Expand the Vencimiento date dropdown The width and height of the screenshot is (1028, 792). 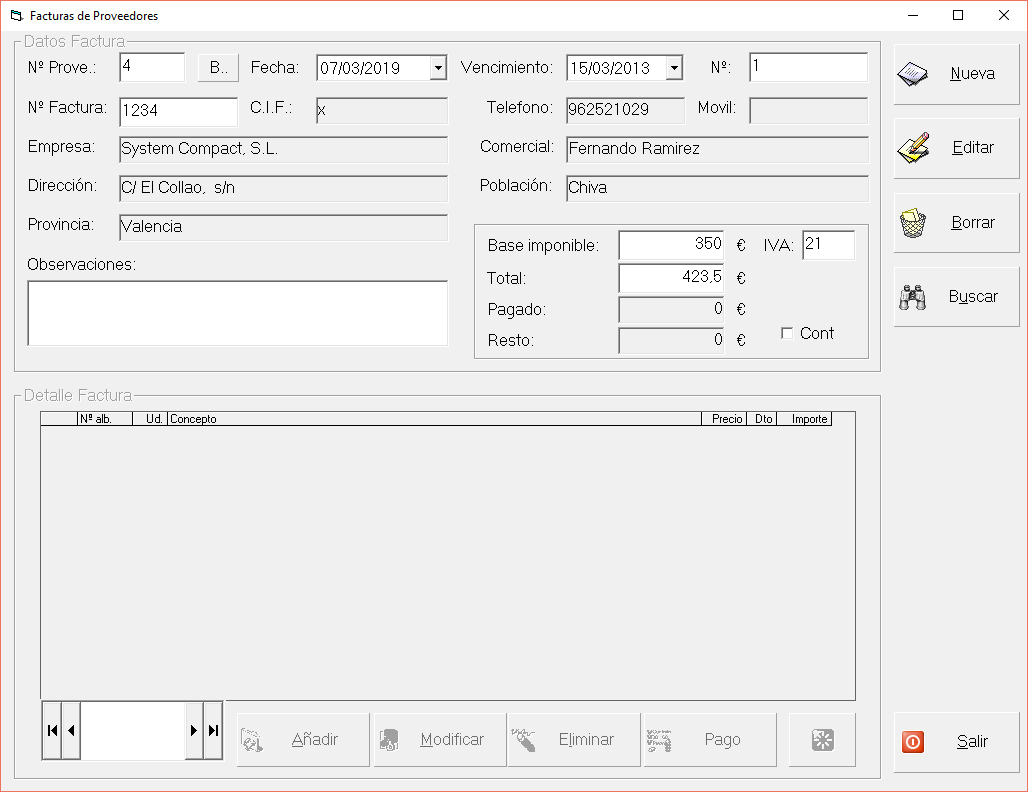click(674, 68)
